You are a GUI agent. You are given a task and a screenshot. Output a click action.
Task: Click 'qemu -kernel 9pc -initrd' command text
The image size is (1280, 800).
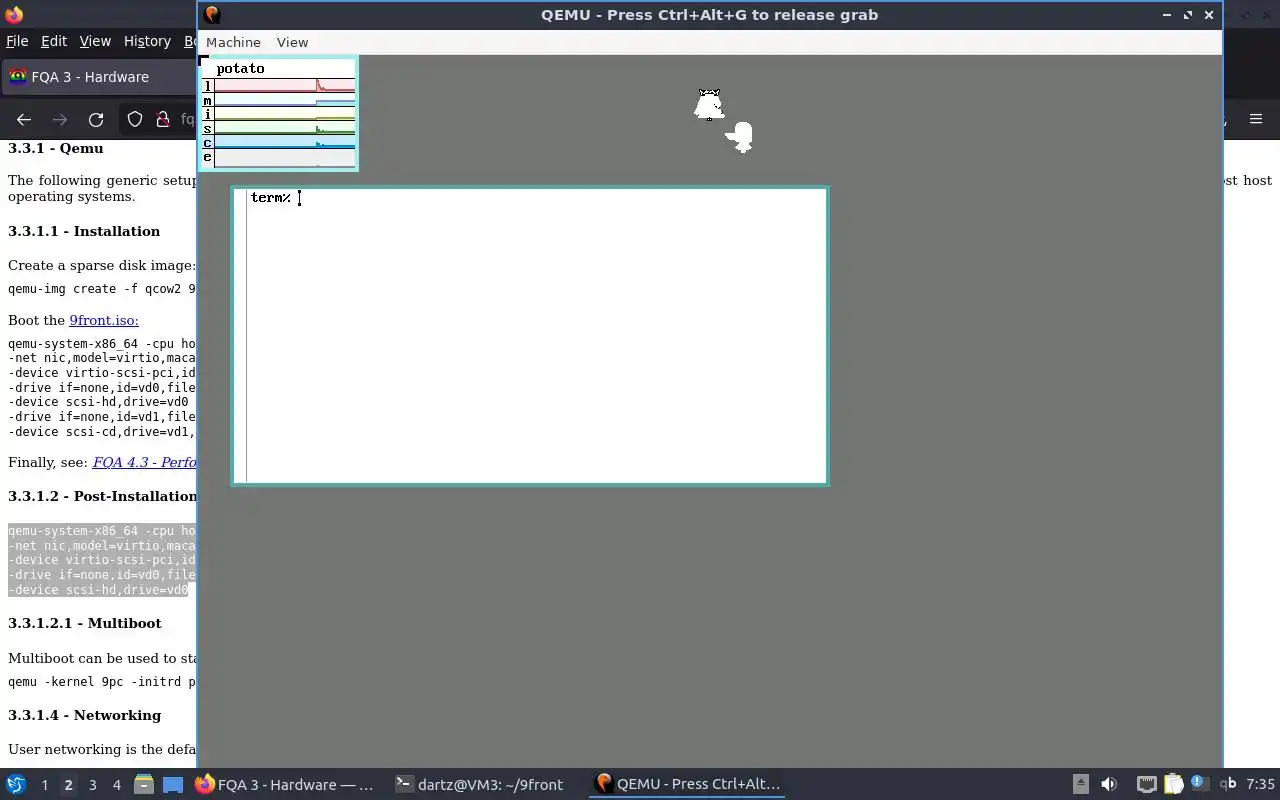tap(102, 682)
